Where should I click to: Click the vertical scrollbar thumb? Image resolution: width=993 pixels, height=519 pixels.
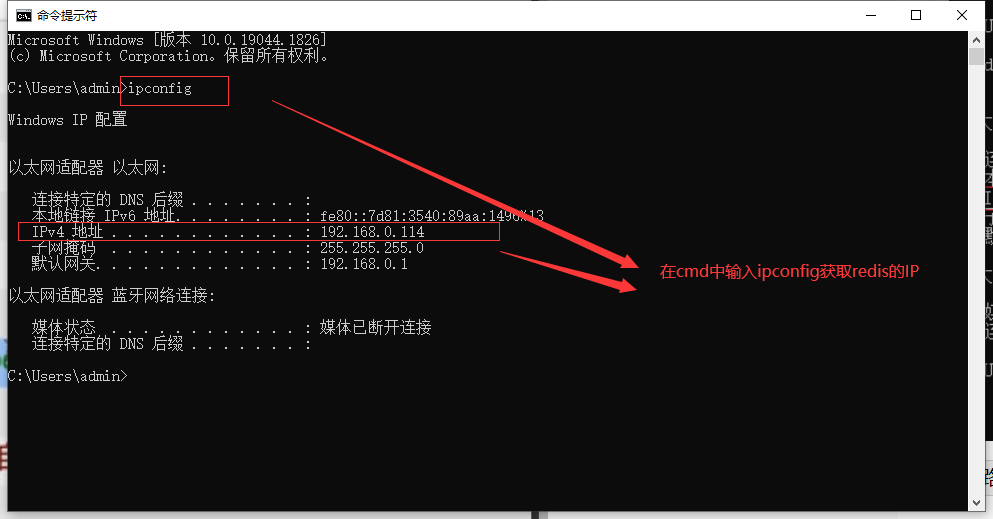pyautogui.click(x=976, y=56)
